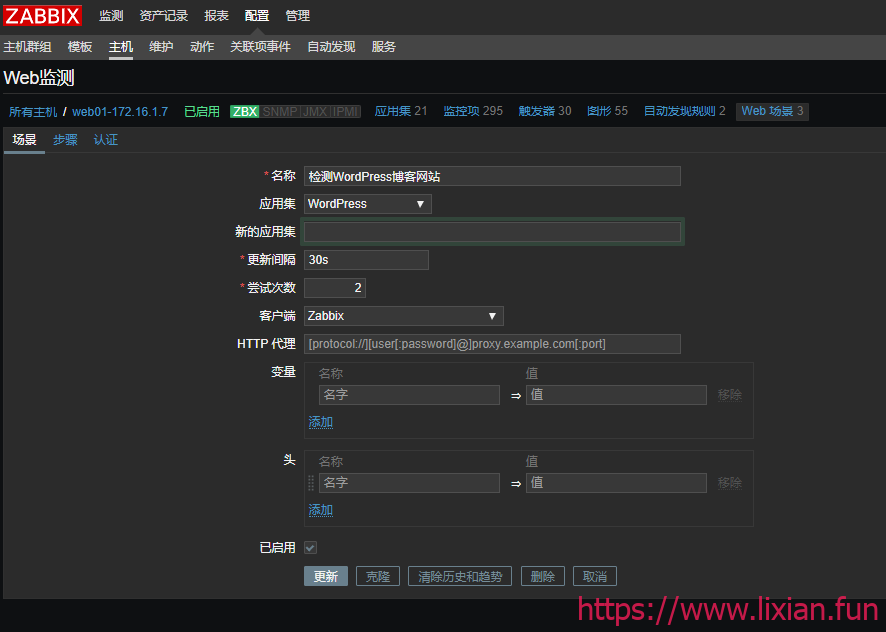Click the SNMP availability badge

(x=280, y=111)
